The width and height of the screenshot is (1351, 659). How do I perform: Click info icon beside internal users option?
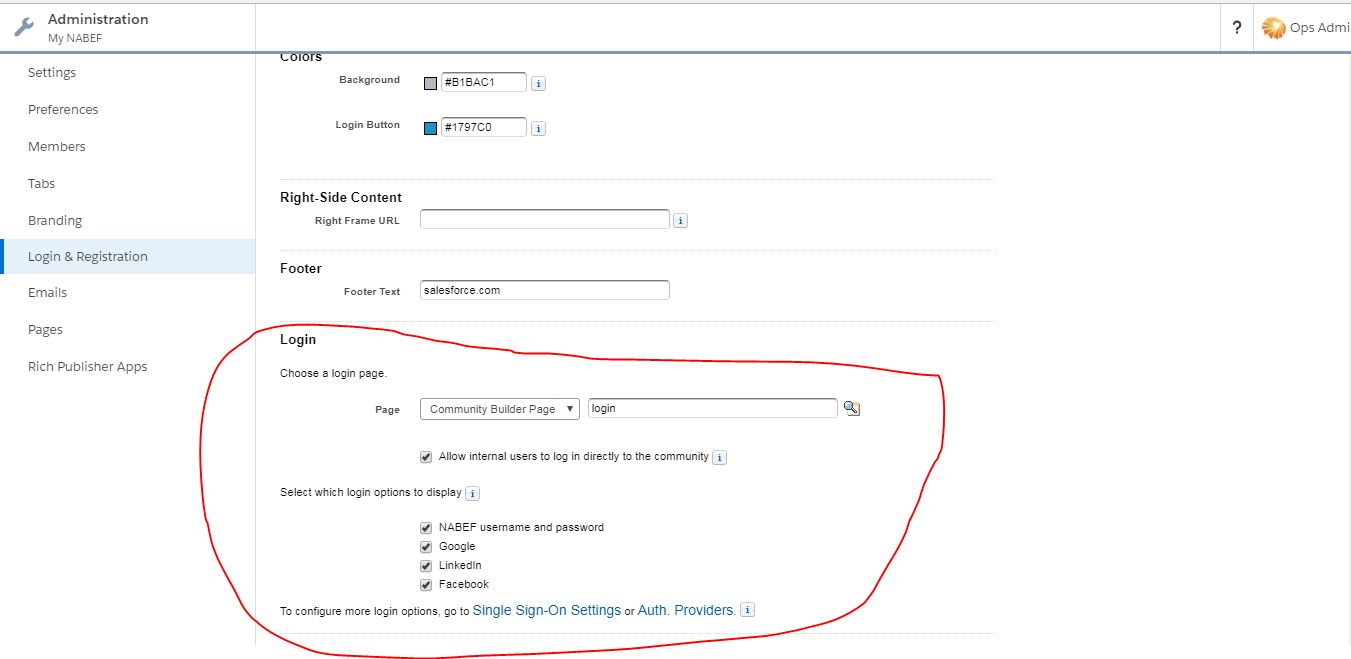tap(719, 458)
